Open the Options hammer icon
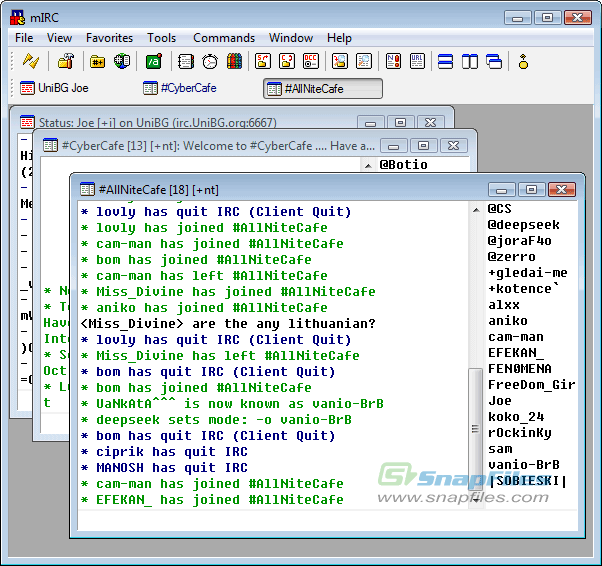The height and width of the screenshot is (566, 602). click(x=66, y=61)
